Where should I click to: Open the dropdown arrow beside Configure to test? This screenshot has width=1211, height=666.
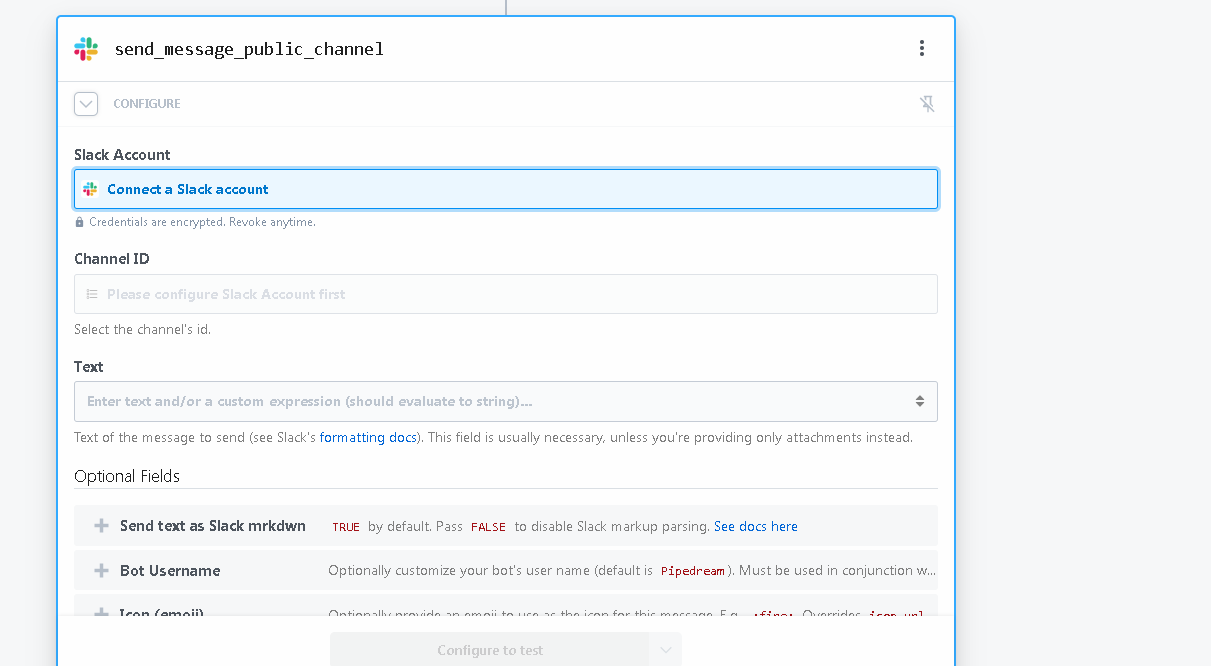pos(666,650)
